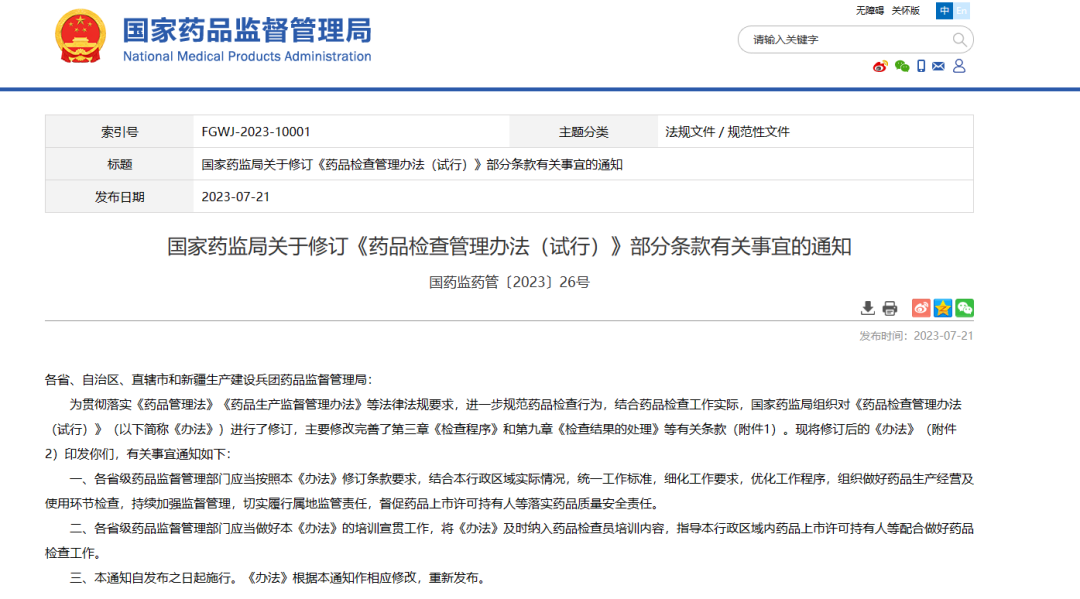
Task: Click the 请输入关键字 search field
Action: (845, 40)
